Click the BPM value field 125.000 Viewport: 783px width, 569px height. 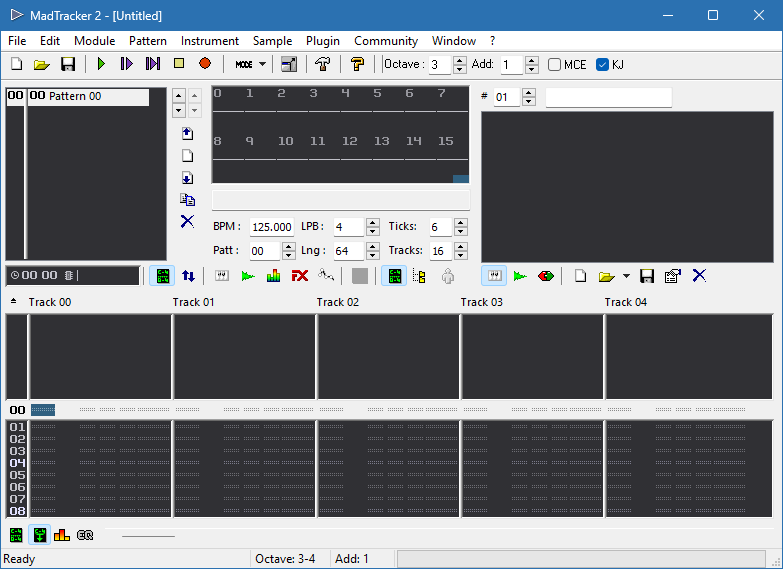[x=272, y=227]
